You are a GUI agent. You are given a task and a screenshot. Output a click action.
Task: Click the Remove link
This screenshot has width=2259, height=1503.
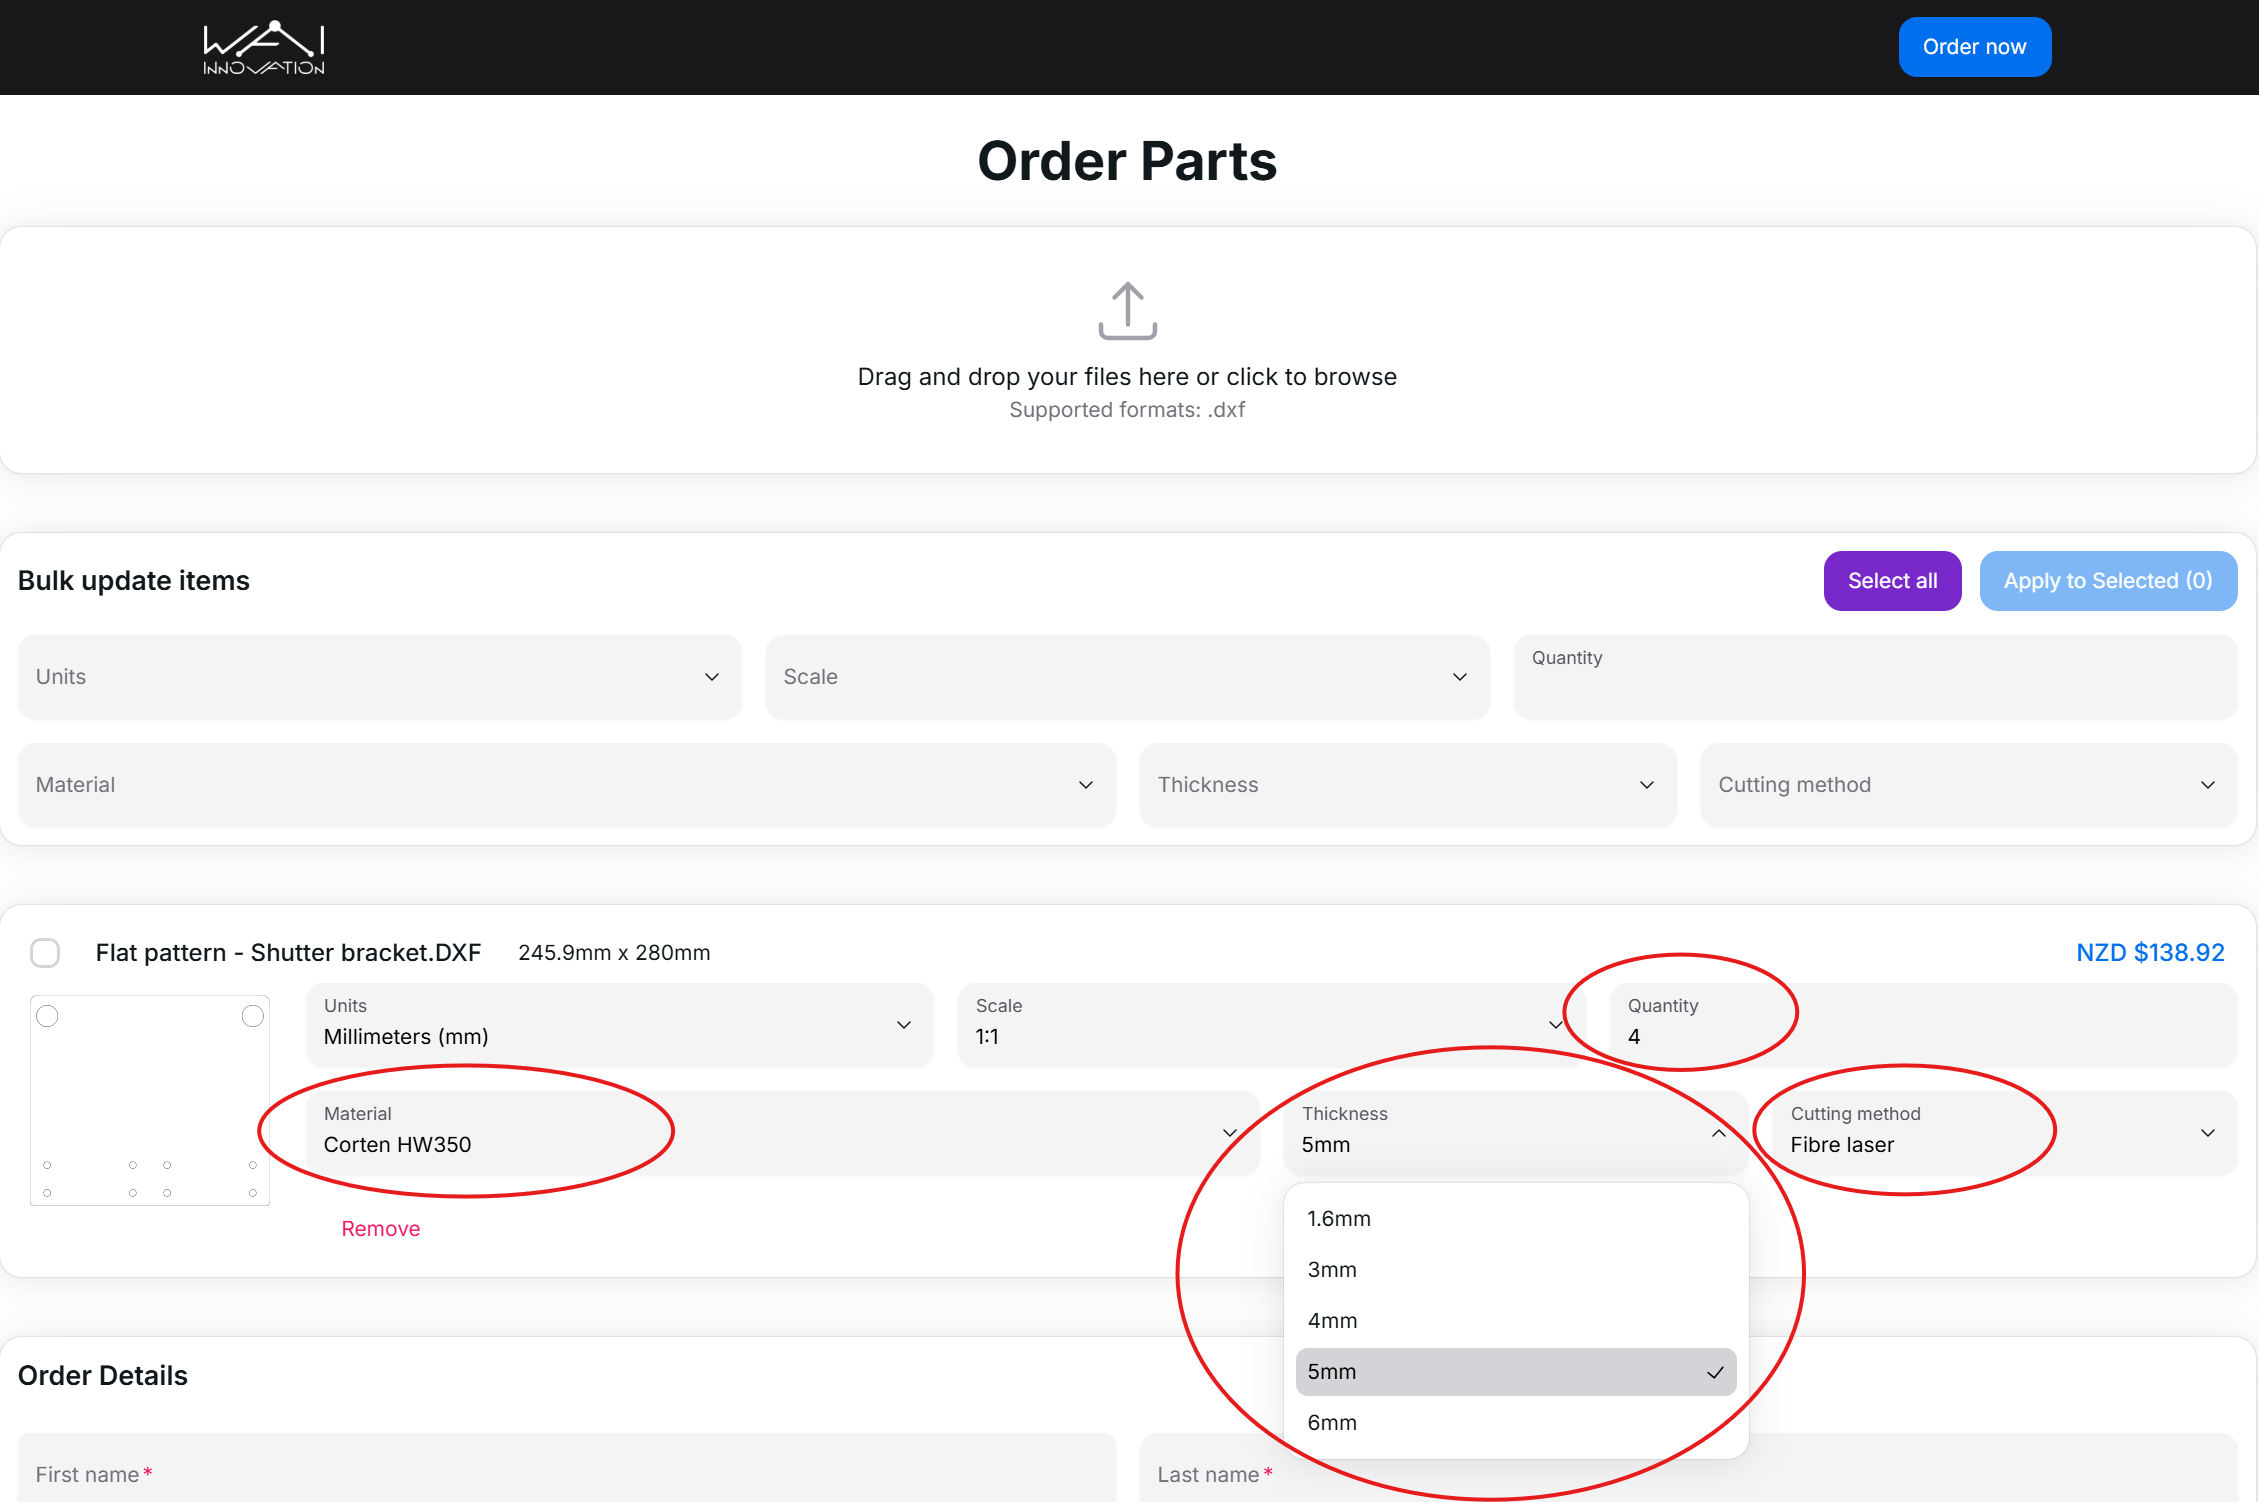coord(380,1229)
